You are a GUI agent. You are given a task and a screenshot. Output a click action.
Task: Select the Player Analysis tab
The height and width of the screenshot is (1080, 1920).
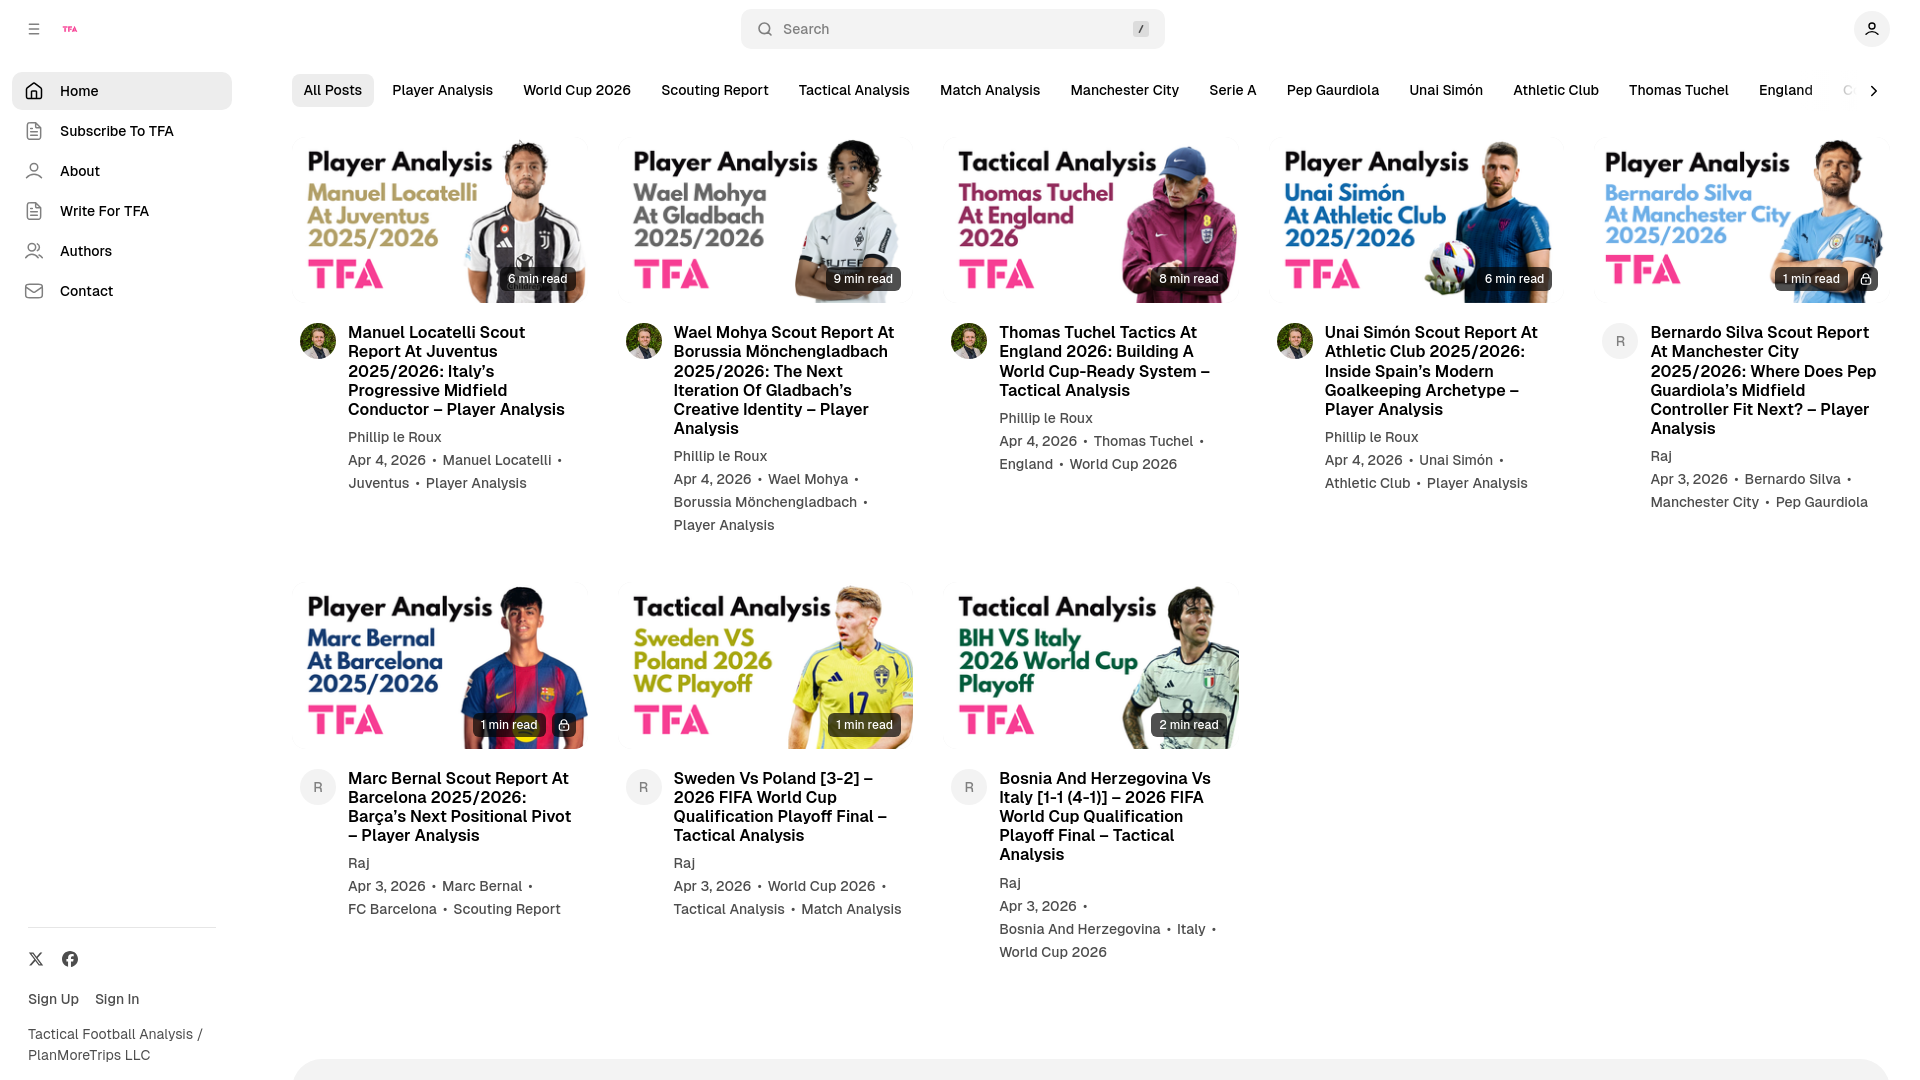pos(442,90)
